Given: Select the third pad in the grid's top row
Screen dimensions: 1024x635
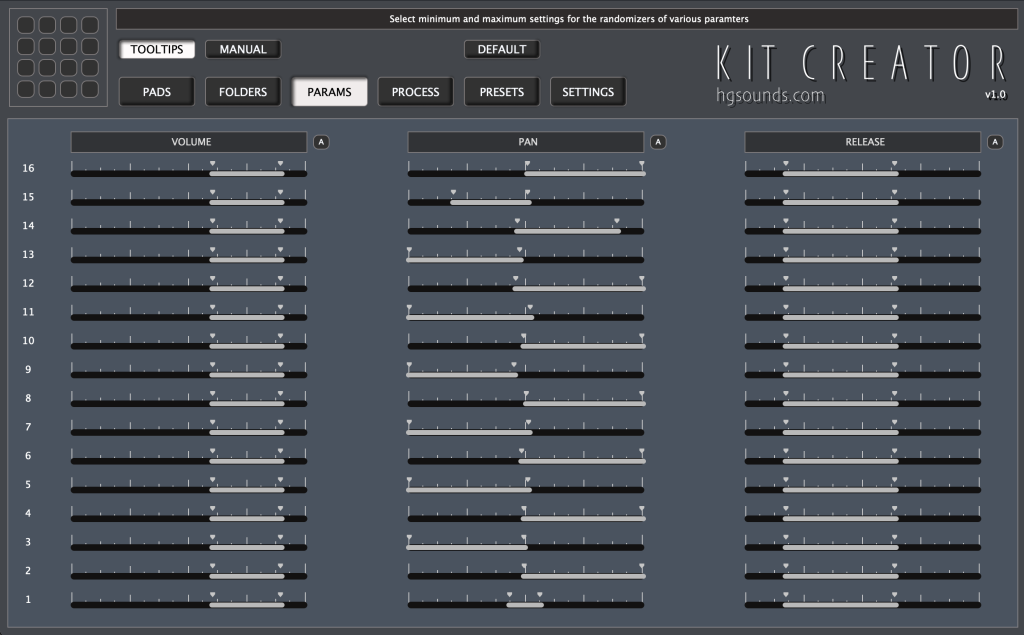Looking at the screenshot, I should 69,25.
